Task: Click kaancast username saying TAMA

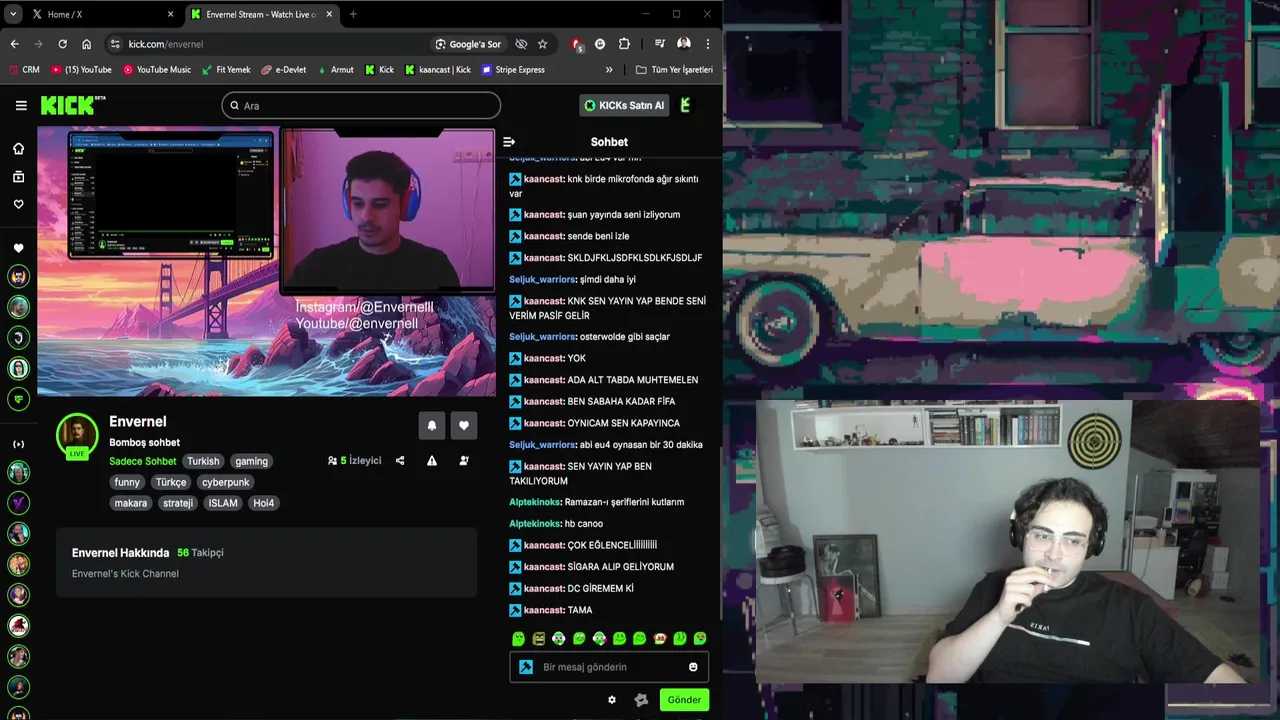Action: (544, 610)
